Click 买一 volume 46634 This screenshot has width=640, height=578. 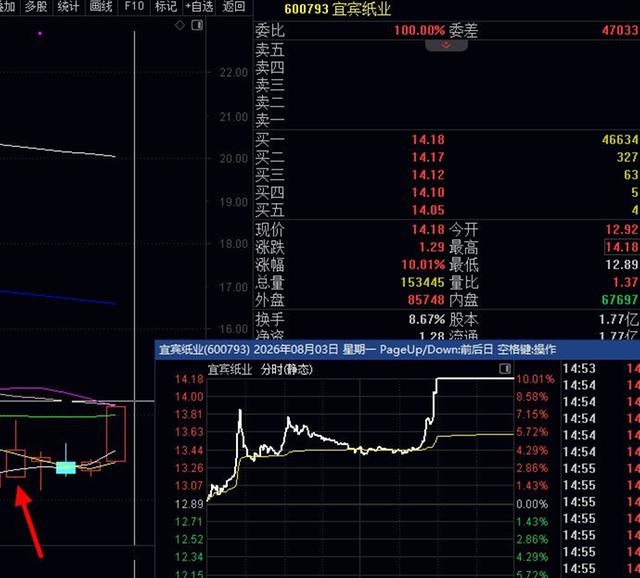point(620,140)
